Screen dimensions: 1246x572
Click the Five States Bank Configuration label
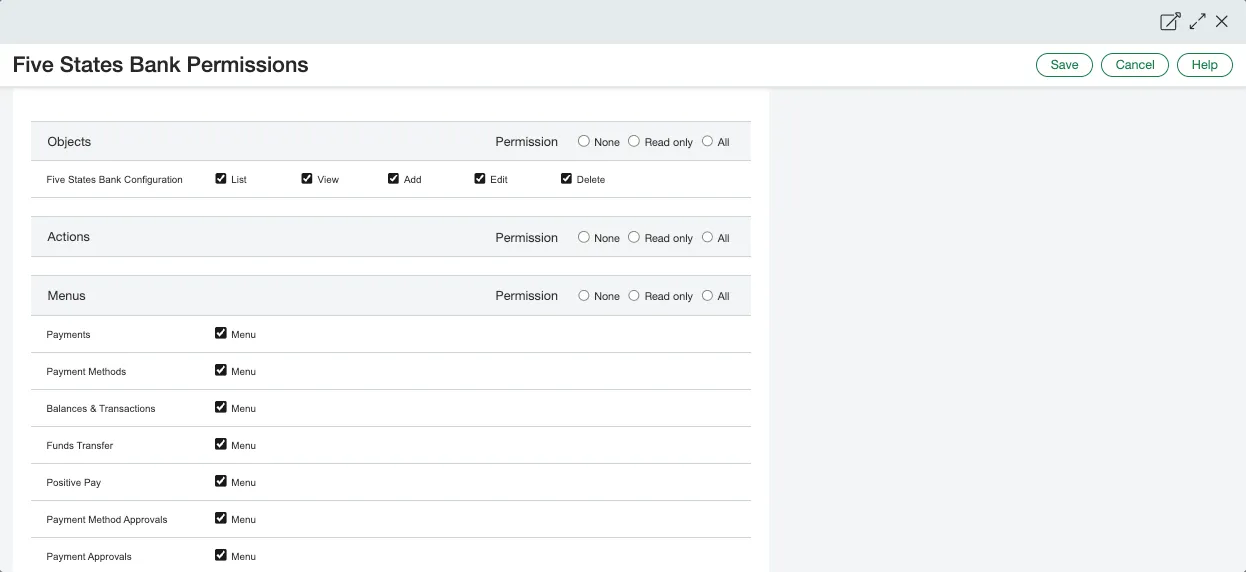coord(114,180)
